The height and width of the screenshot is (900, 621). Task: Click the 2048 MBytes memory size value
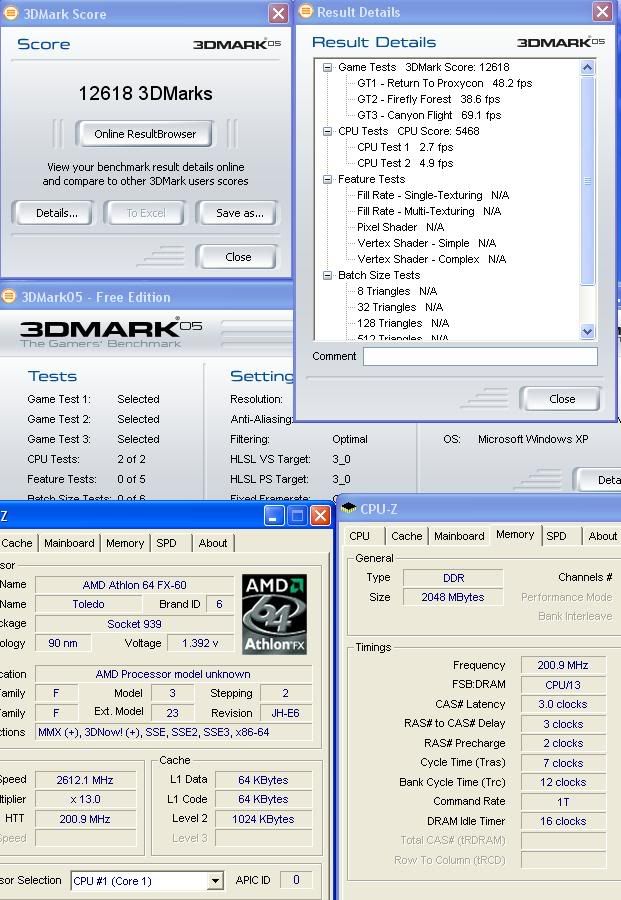[453, 597]
